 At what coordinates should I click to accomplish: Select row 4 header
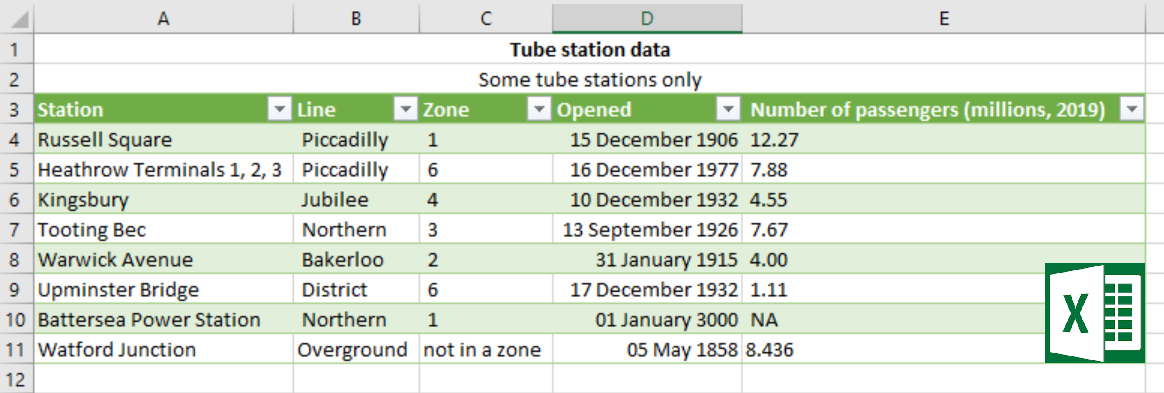pos(17,139)
